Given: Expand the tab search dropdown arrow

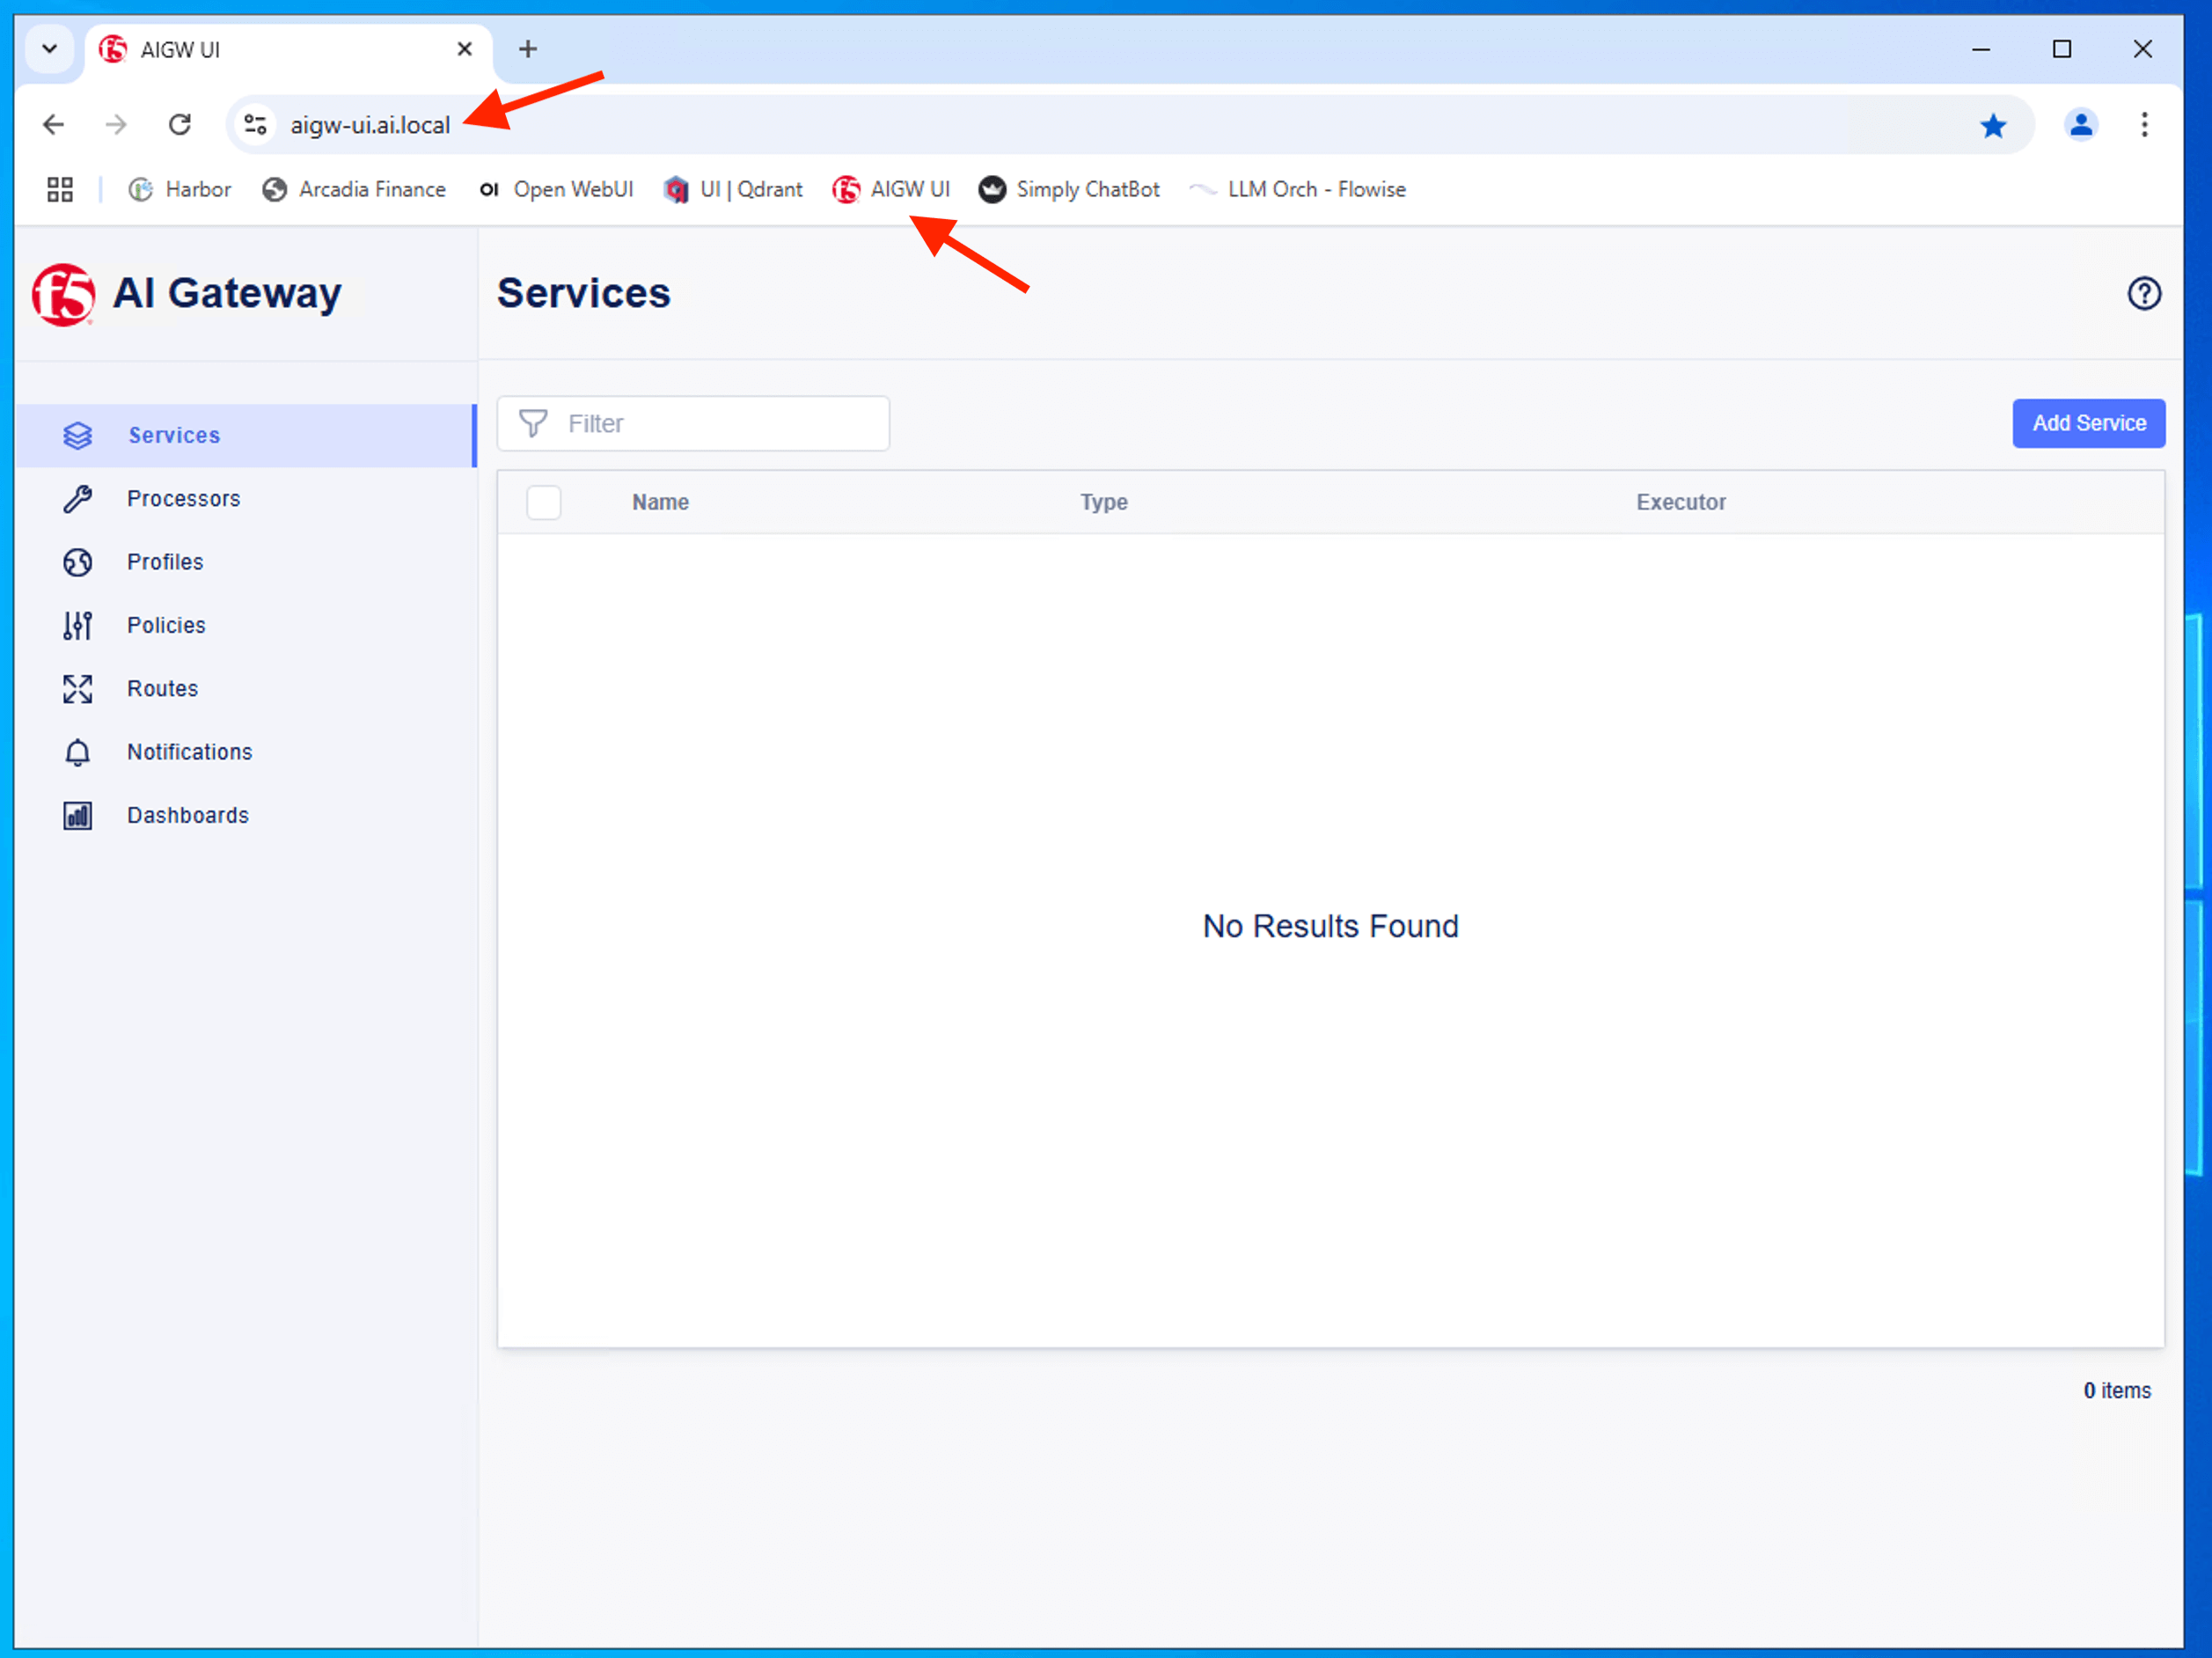Looking at the screenshot, I should point(49,49).
